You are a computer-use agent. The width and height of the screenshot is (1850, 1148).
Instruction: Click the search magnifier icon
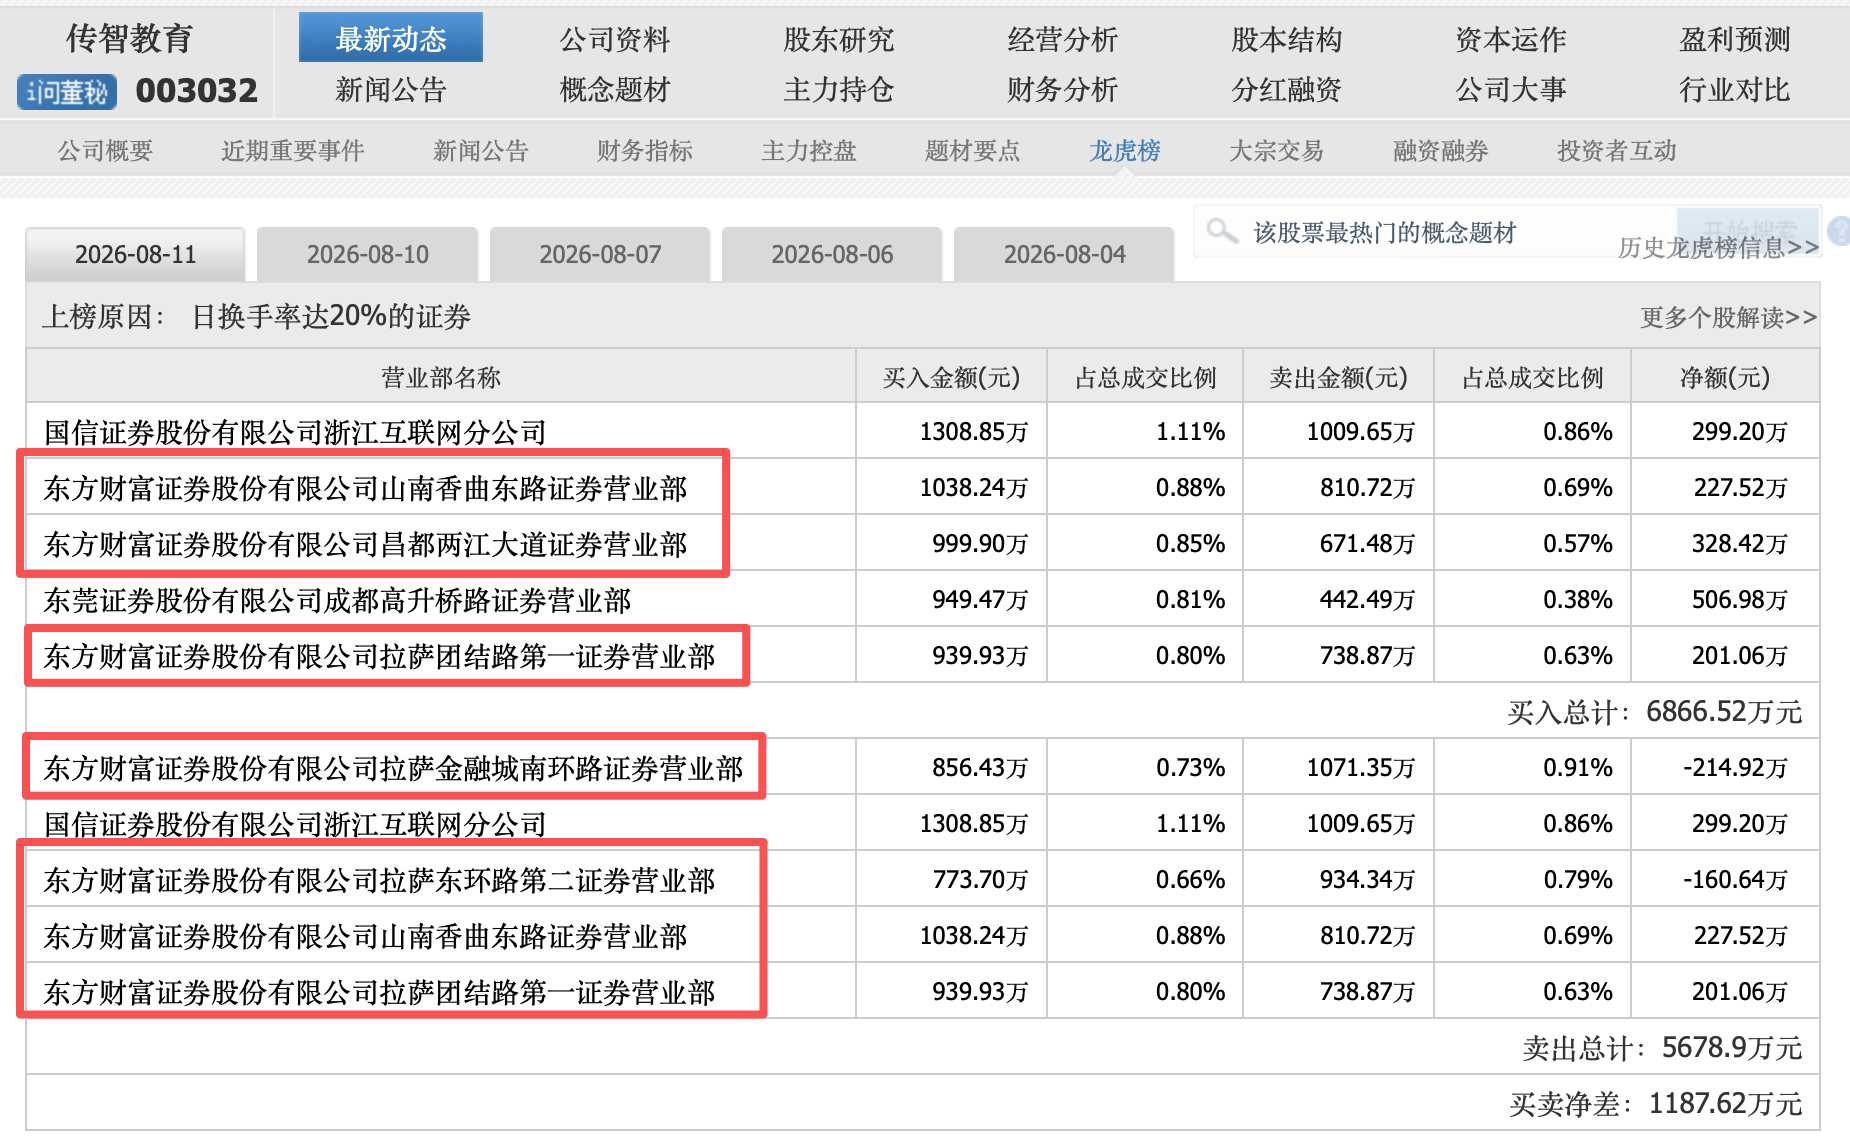tap(1221, 231)
